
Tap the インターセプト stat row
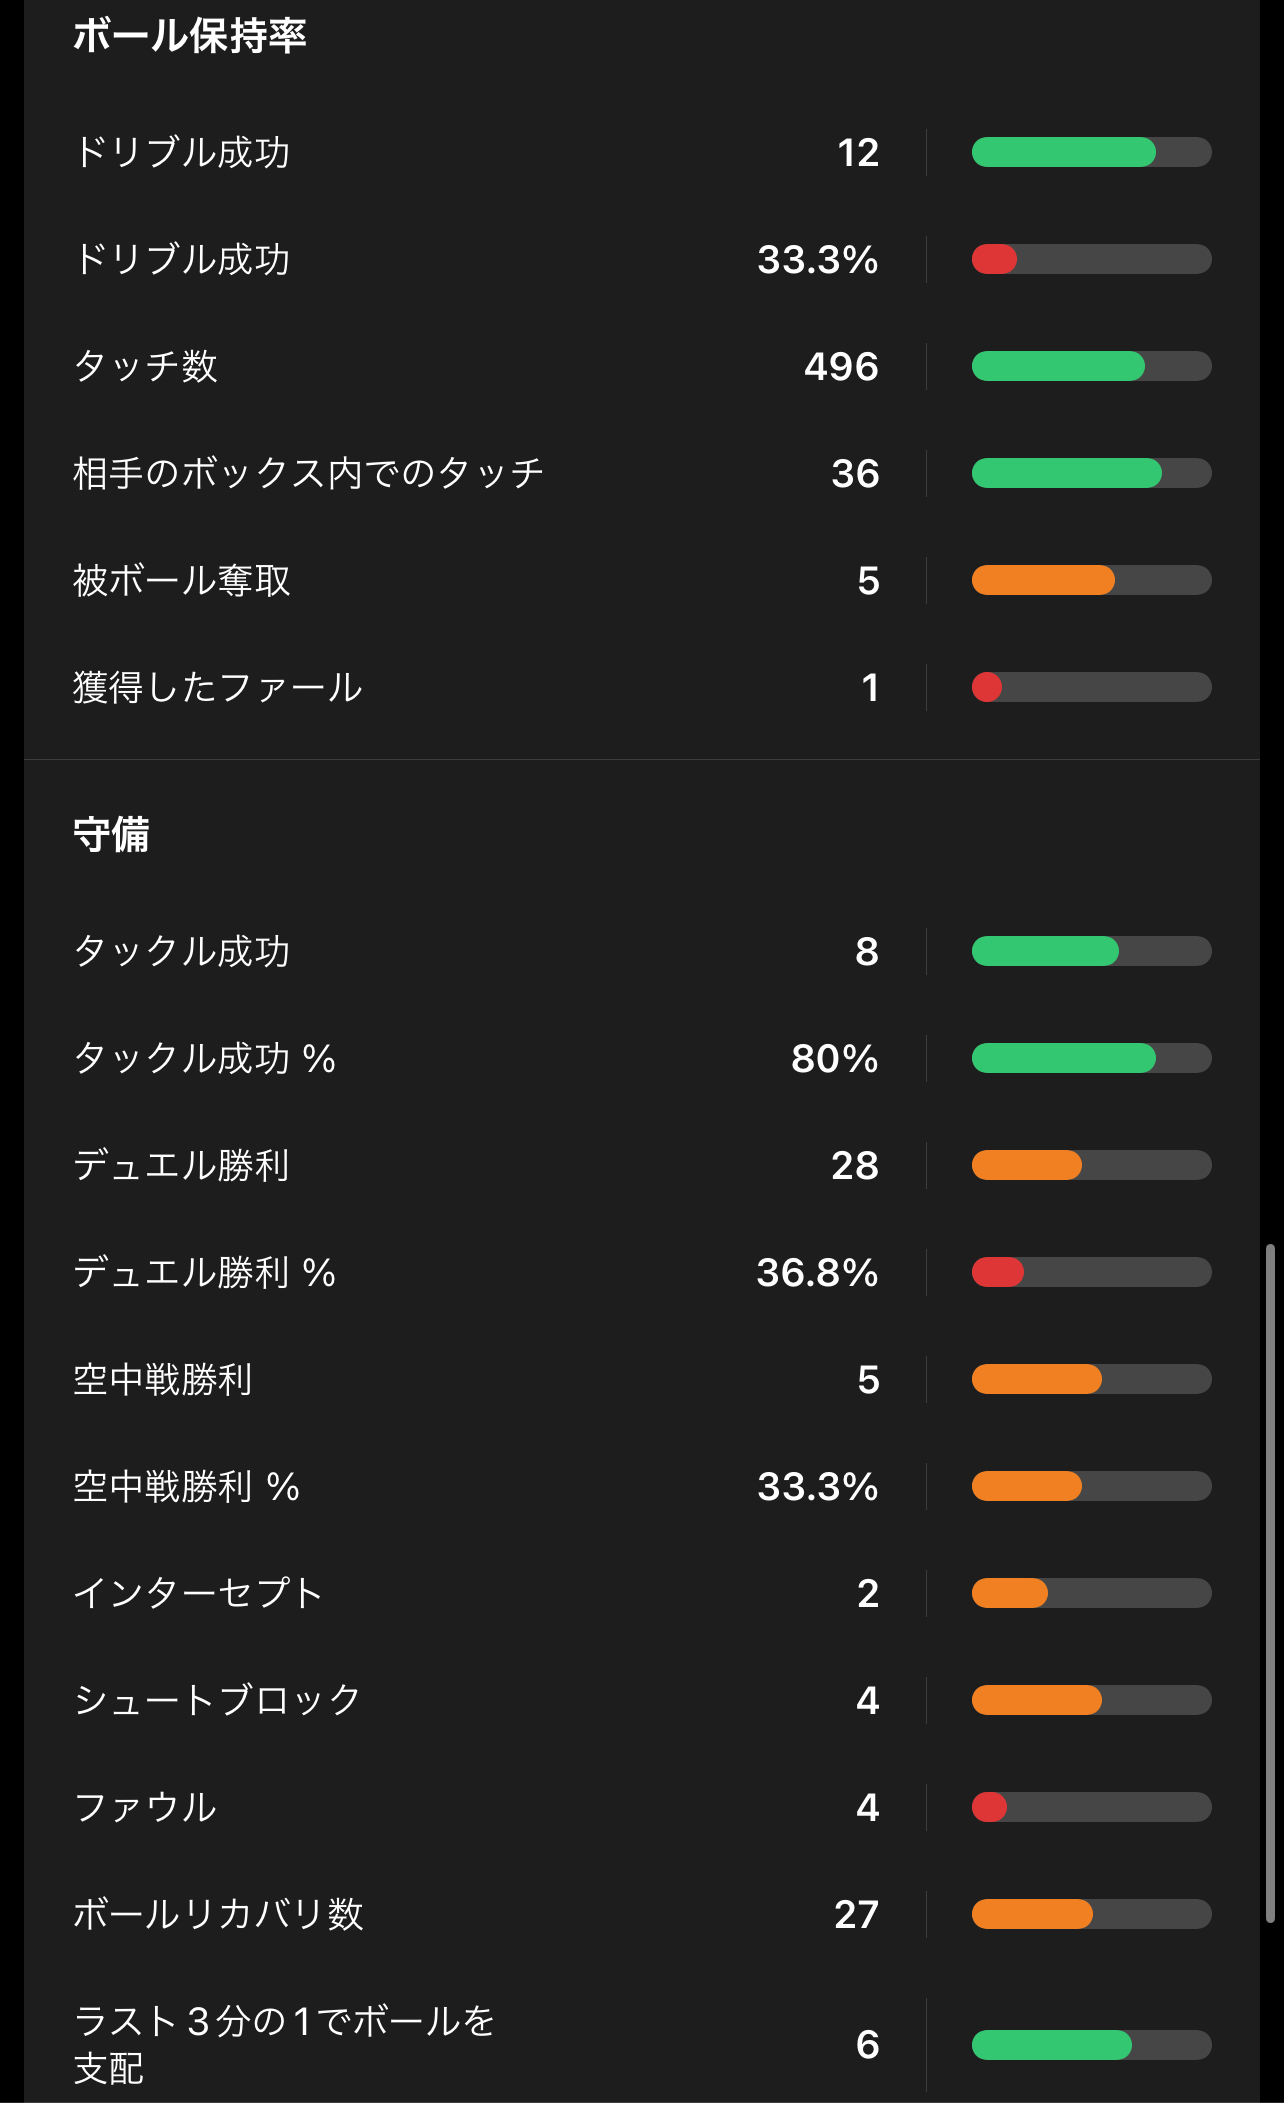point(642,1593)
